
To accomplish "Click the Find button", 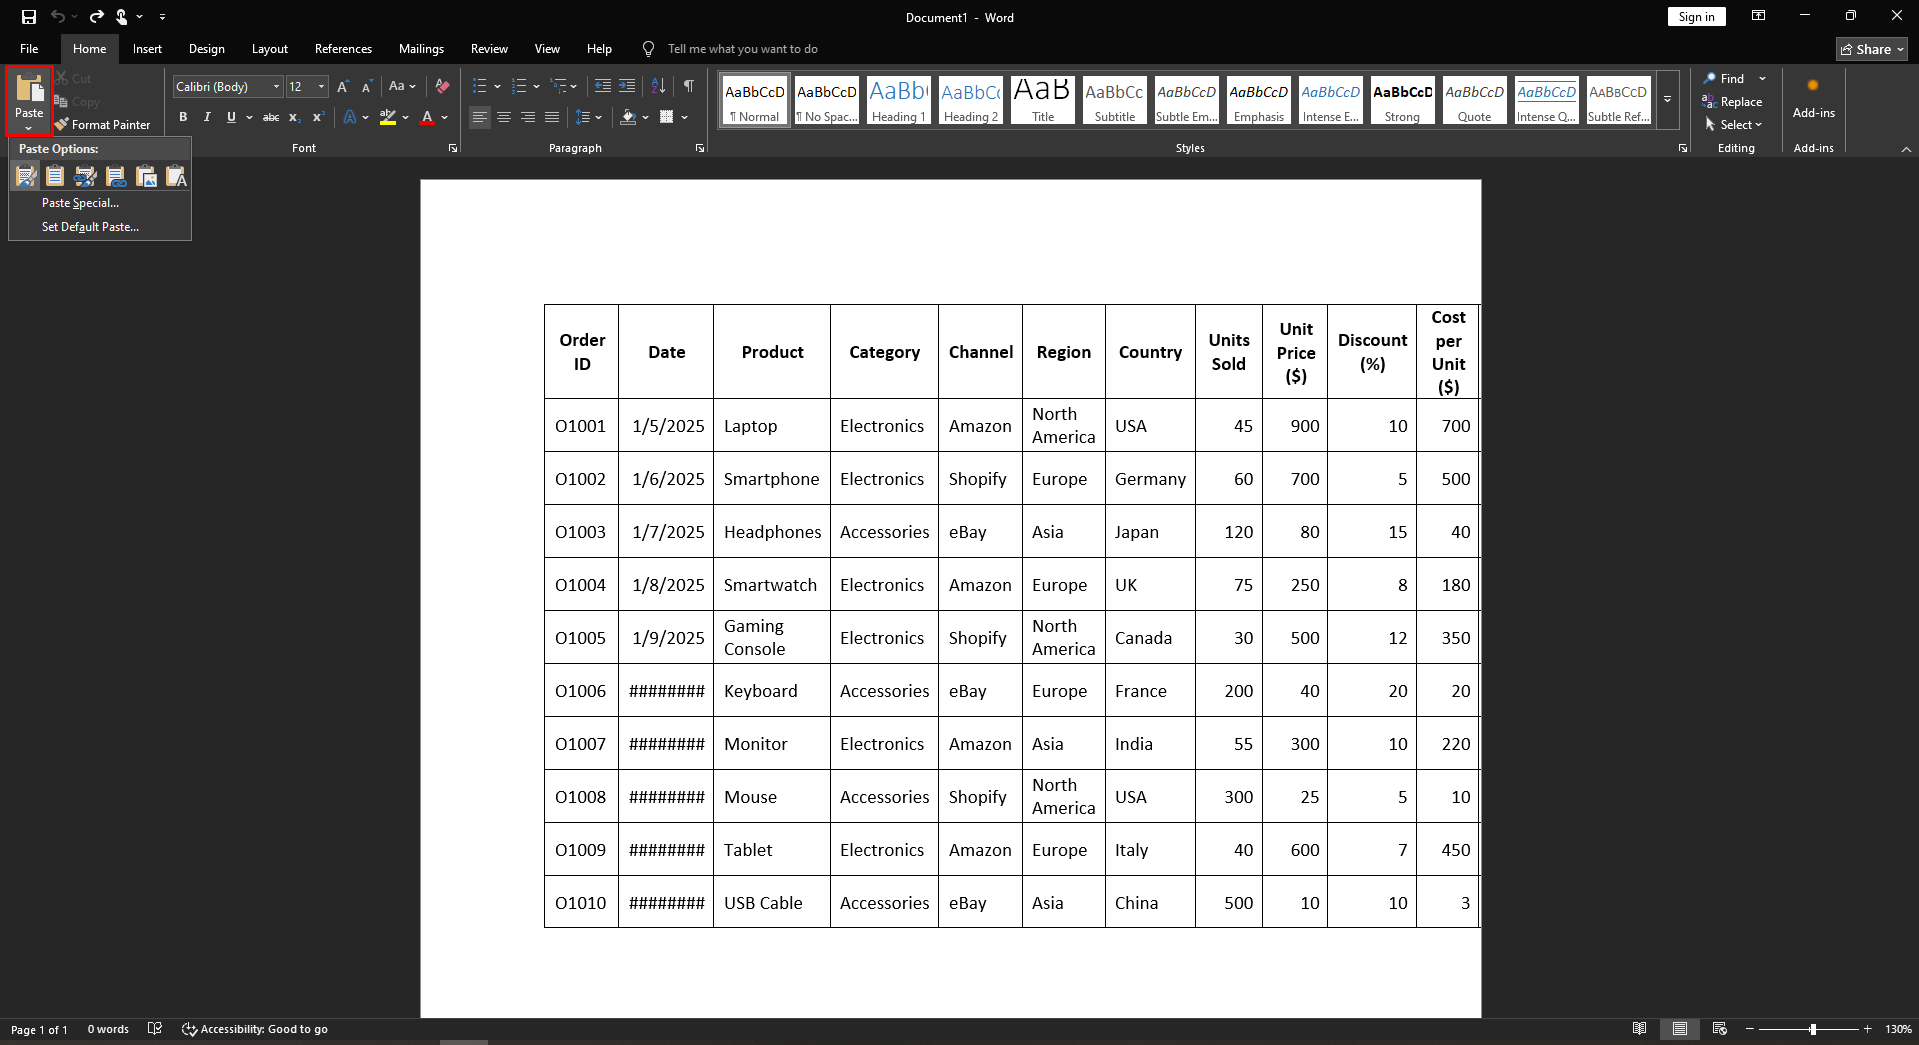I will pyautogui.click(x=1725, y=78).
